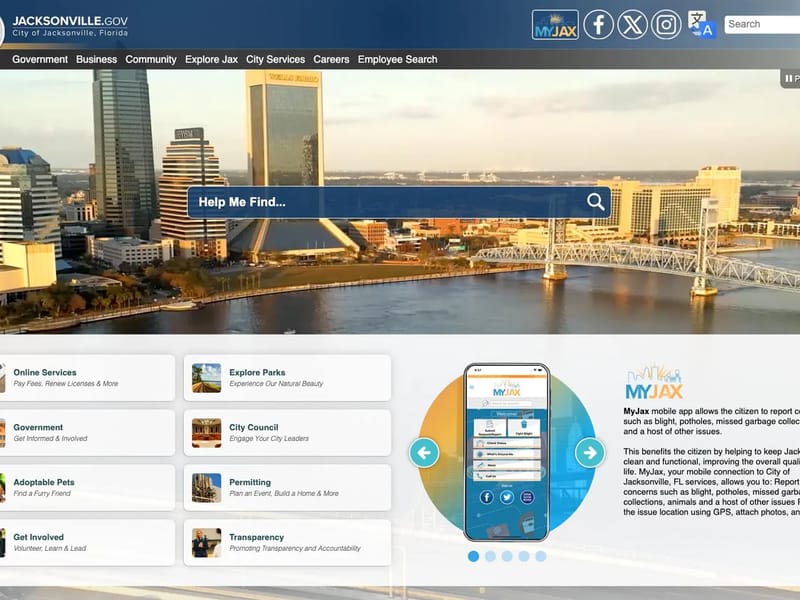Open the Government Get Informed card

coord(87,433)
